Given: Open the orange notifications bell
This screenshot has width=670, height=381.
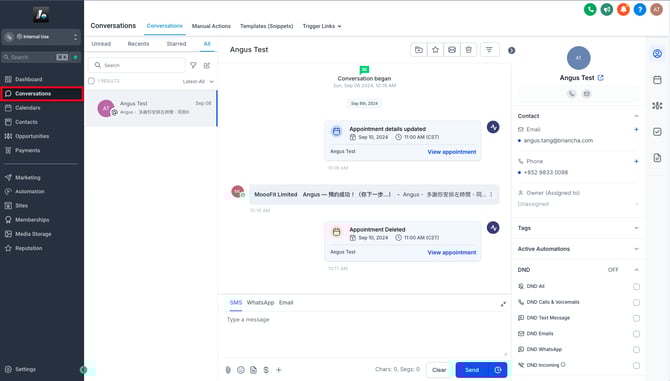Looking at the screenshot, I should tap(623, 9).
